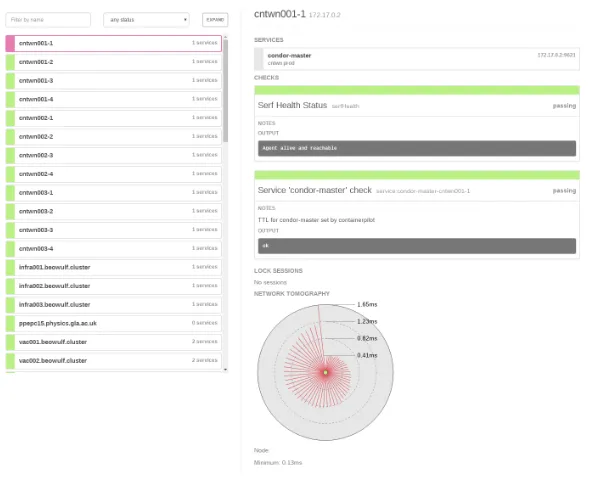Click the 1.65ms label on tomography chart
This screenshot has width=594, height=480.
[x=367, y=304]
